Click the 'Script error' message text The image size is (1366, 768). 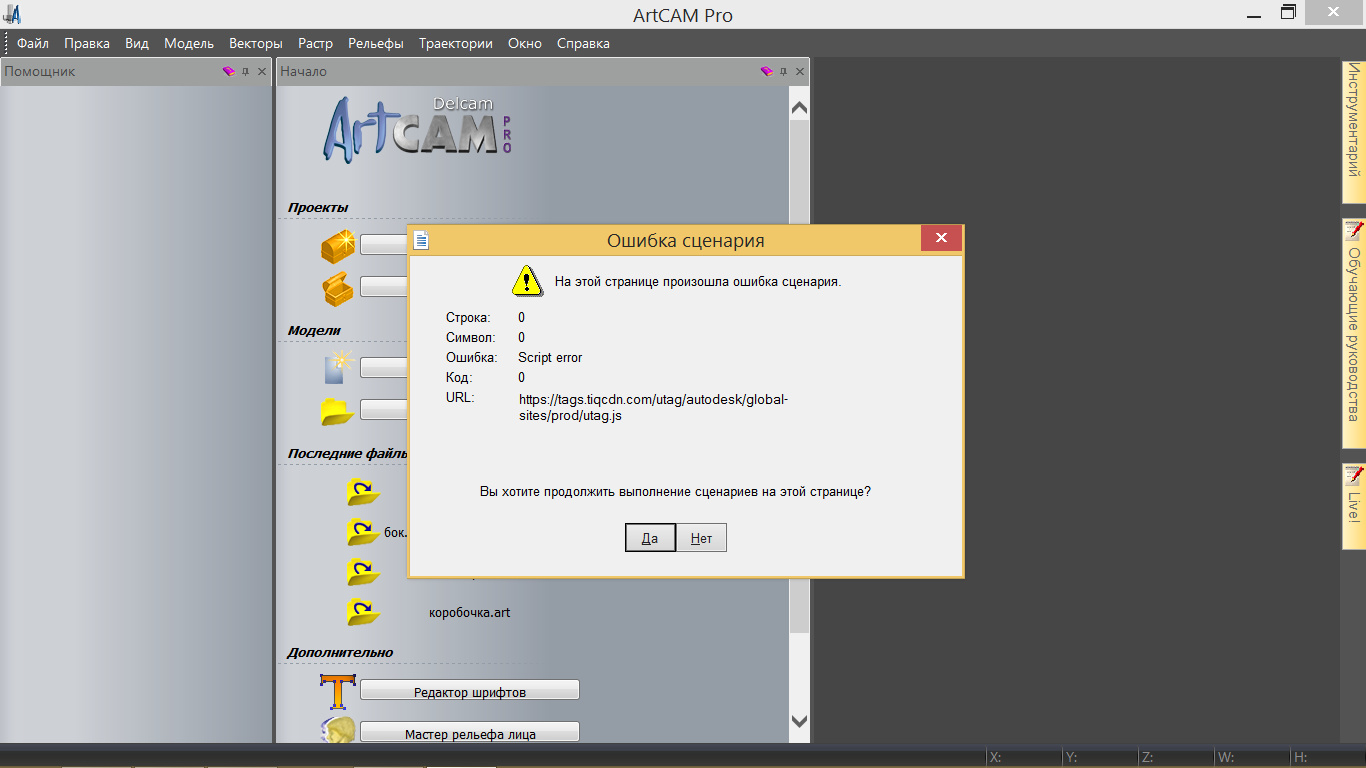(x=550, y=357)
